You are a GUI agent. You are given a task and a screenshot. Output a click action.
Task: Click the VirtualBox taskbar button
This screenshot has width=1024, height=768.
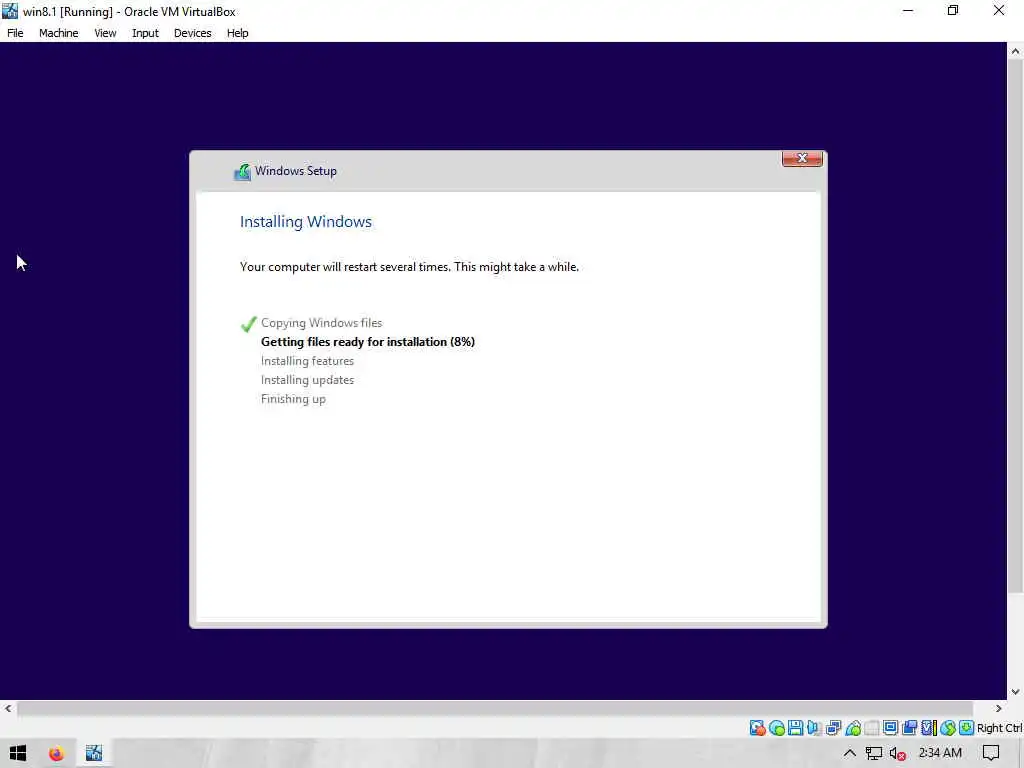94,753
